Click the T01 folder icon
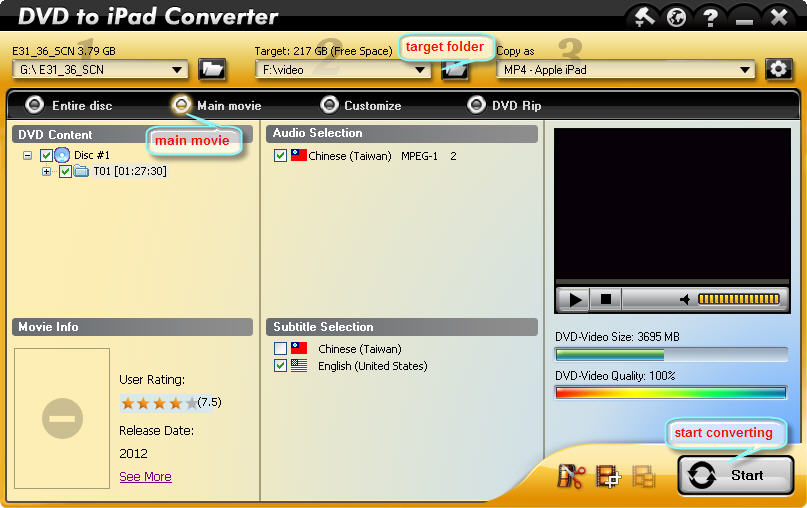 81,171
